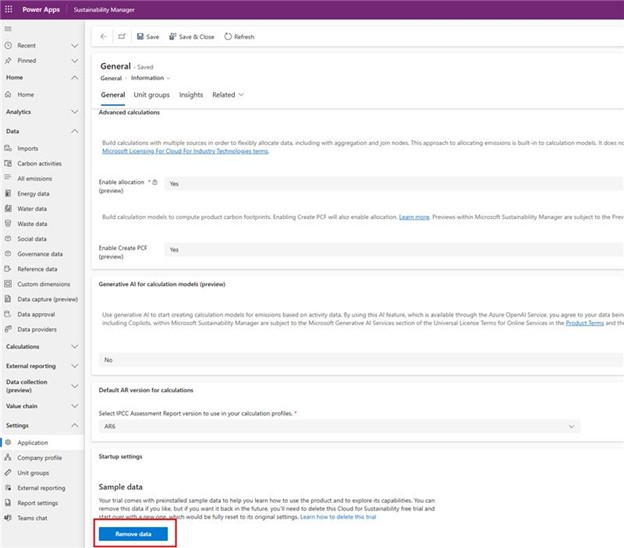Expand the Value chain group chevron
The image size is (624, 548).
tap(74, 406)
